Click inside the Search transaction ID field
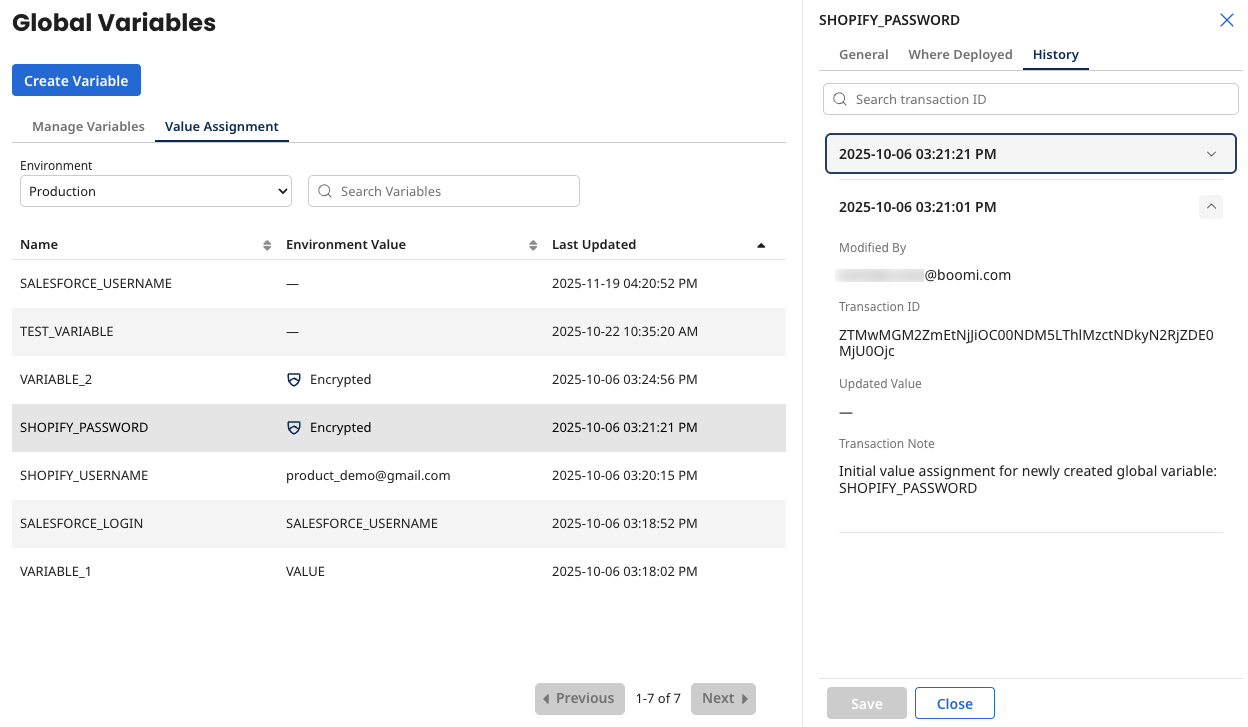 click(x=1030, y=99)
